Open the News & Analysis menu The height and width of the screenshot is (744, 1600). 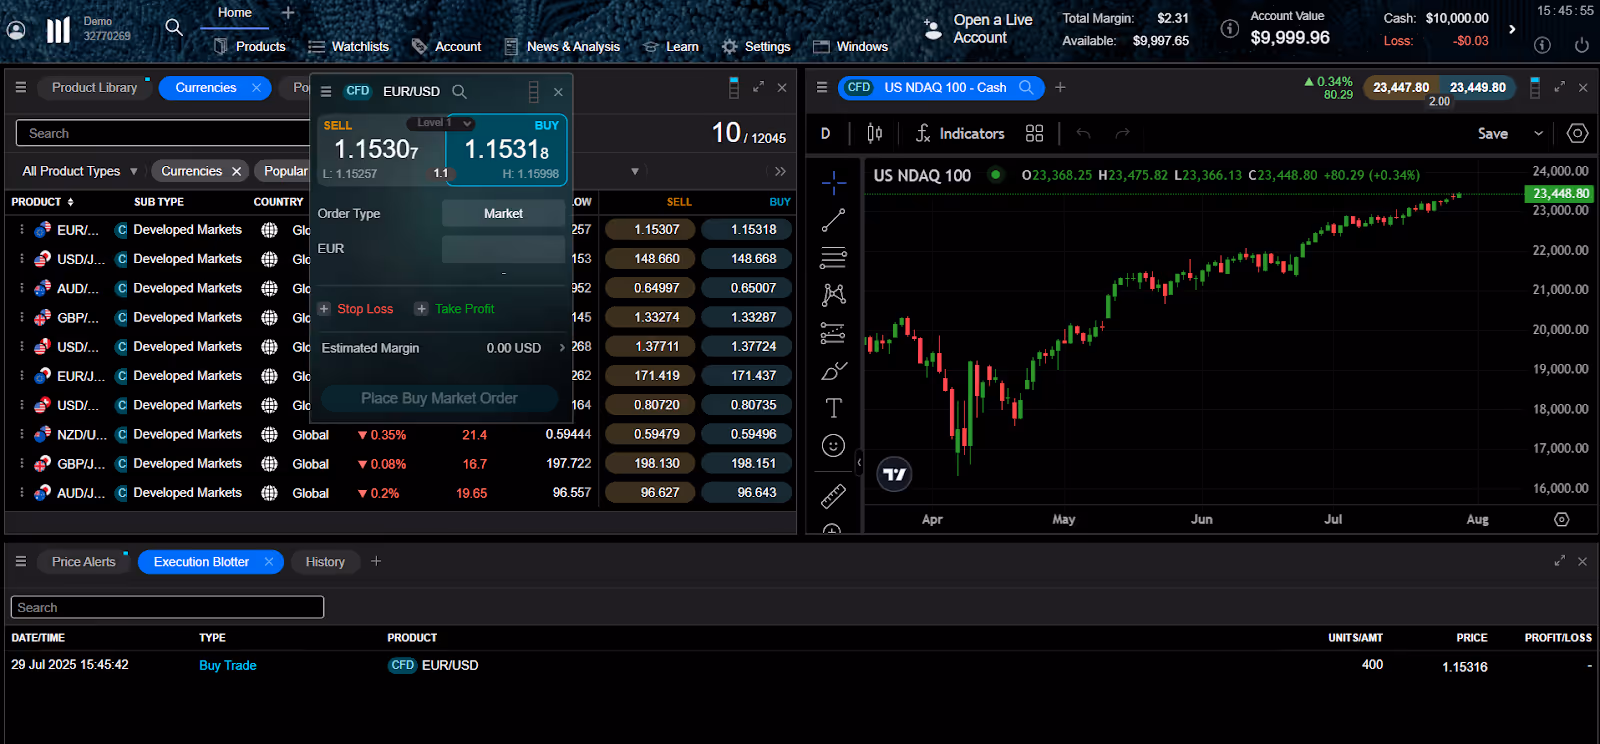(x=561, y=46)
